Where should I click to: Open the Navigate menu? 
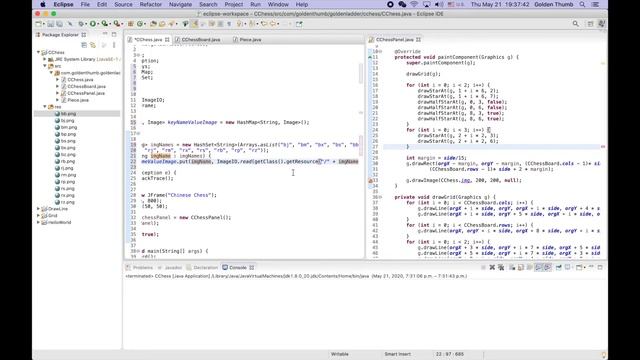(x=180, y=4)
